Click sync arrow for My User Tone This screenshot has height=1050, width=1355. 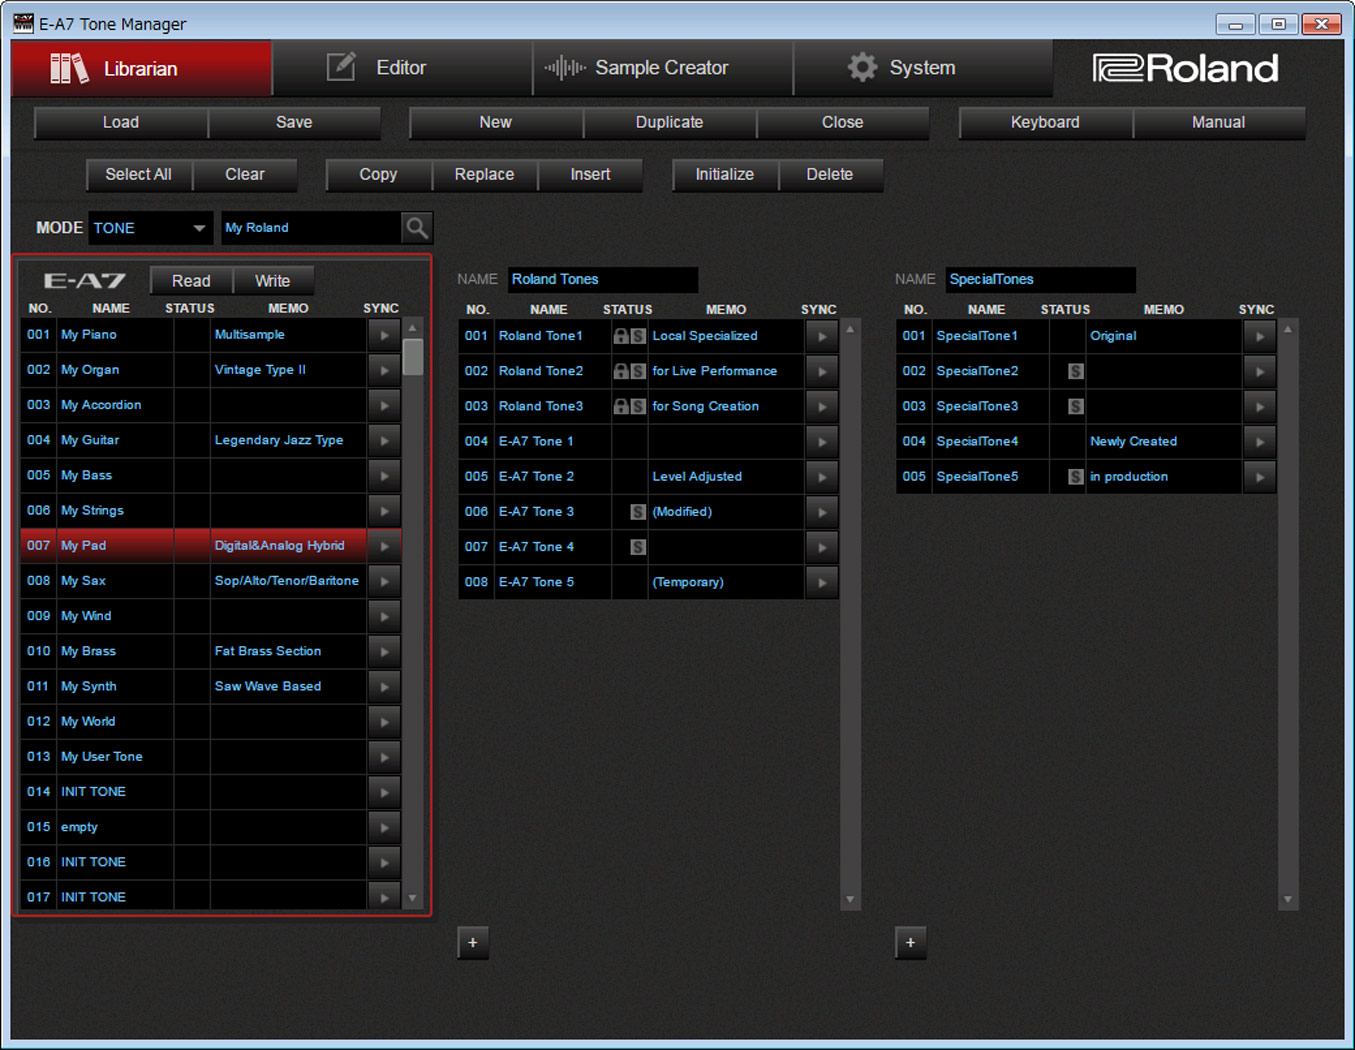(x=385, y=757)
